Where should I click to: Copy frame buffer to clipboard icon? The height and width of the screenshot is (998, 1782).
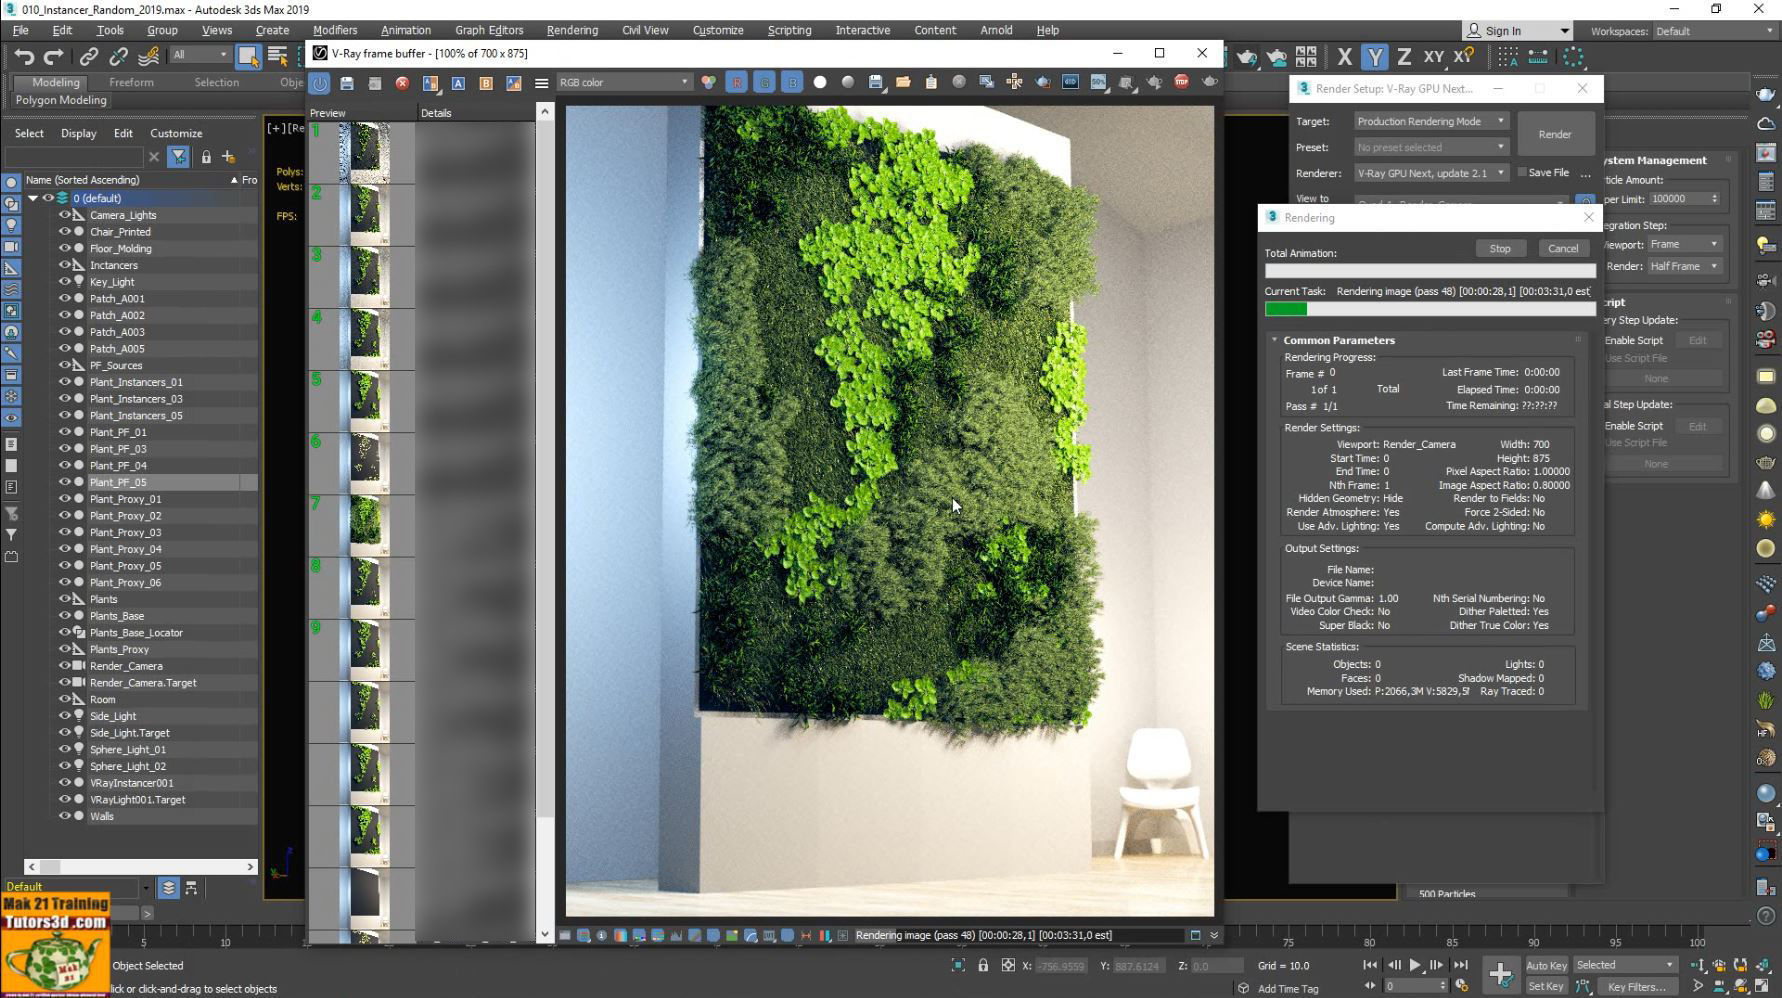point(931,83)
